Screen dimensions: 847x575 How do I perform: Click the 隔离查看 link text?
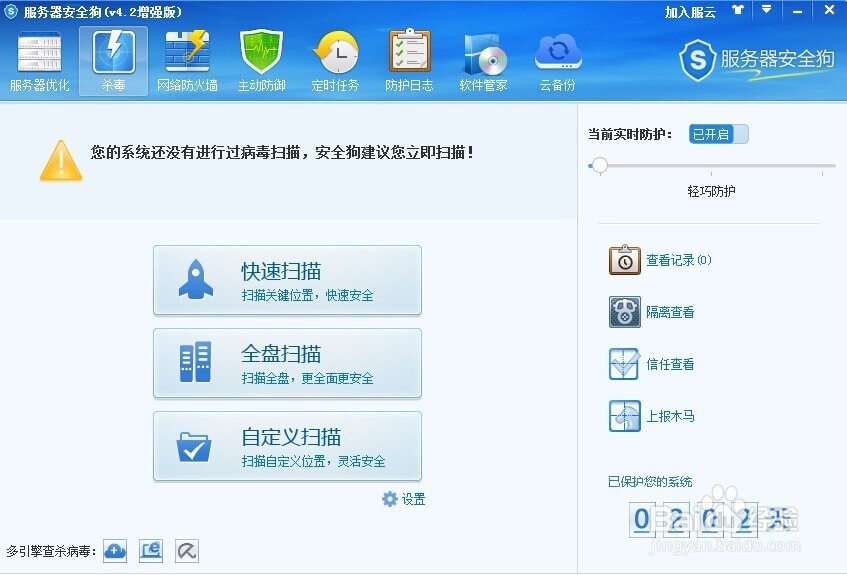pyautogui.click(x=670, y=312)
